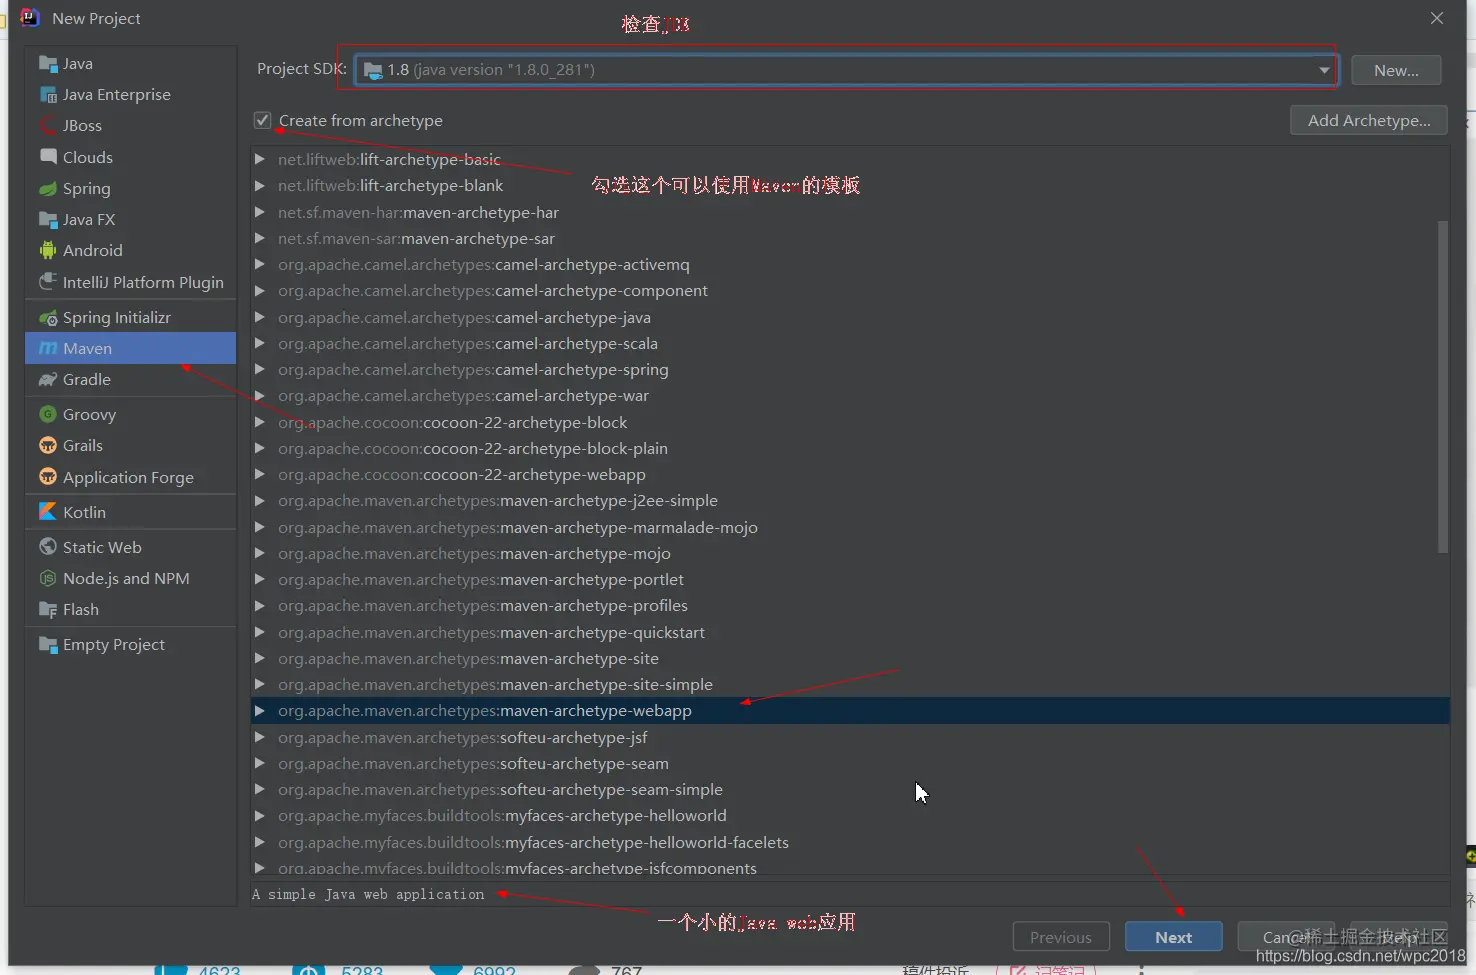
Task: Select the Maven icon
Action: tap(48, 349)
